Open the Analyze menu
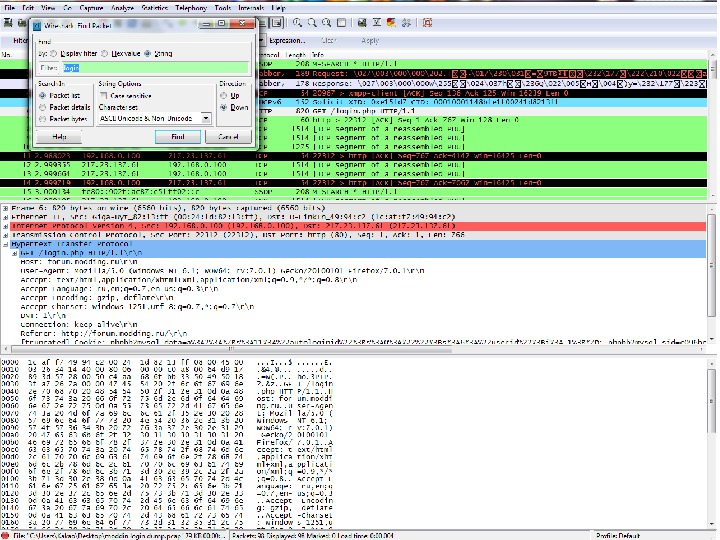720x540 pixels. (122, 8)
